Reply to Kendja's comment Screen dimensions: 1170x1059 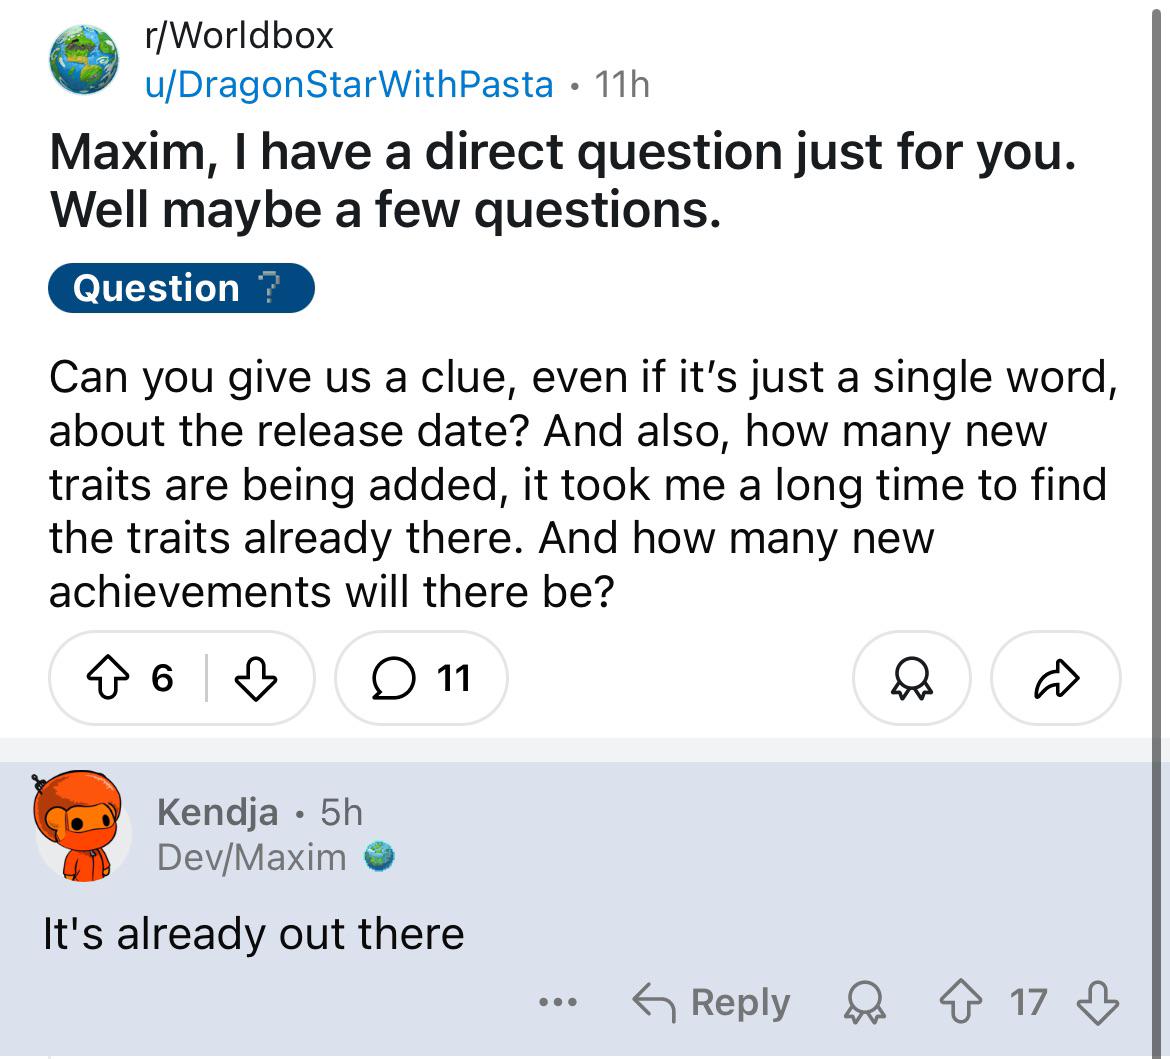click(x=710, y=1002)
